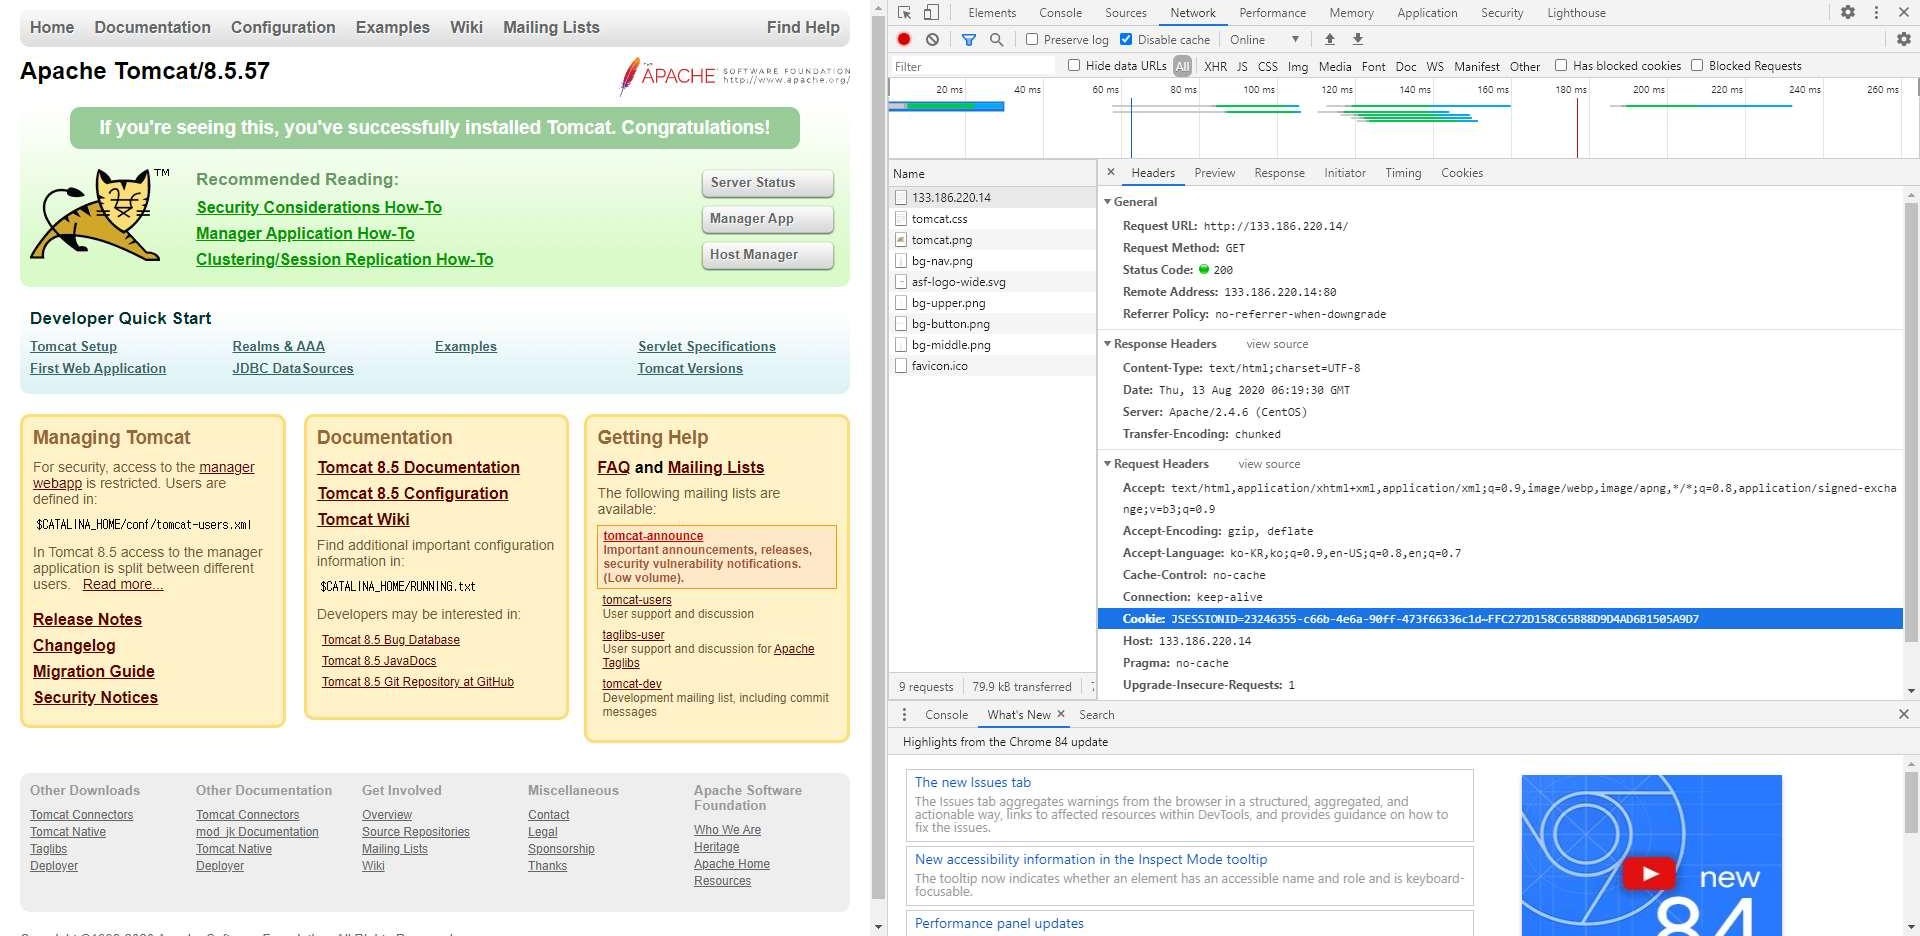
Task: Click Host Manager button
Action: coord(767,255)
